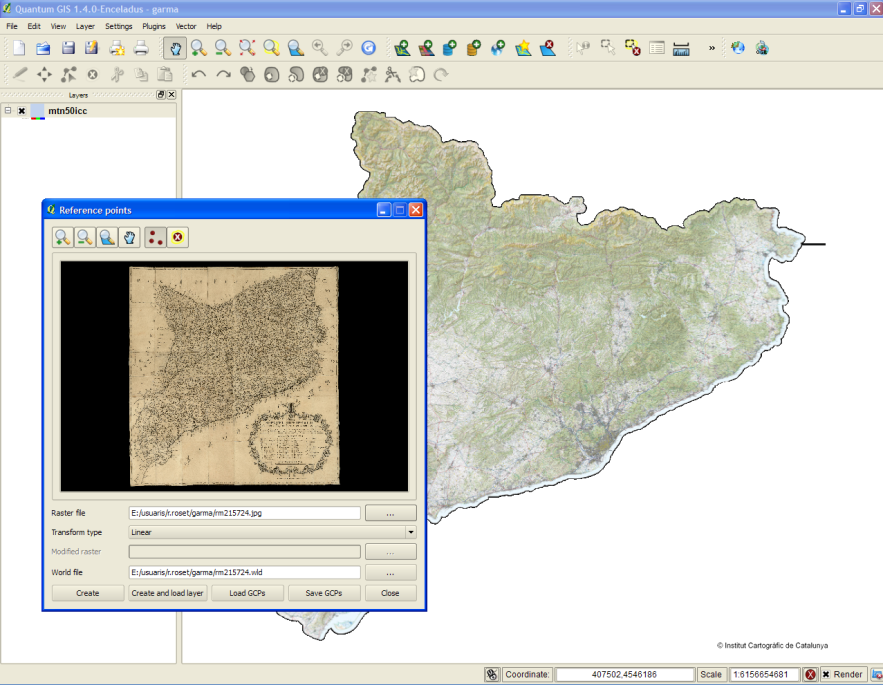Click the Add Raster Layer icon
This screenshot has width=883, height=685.
pos(426,48)
